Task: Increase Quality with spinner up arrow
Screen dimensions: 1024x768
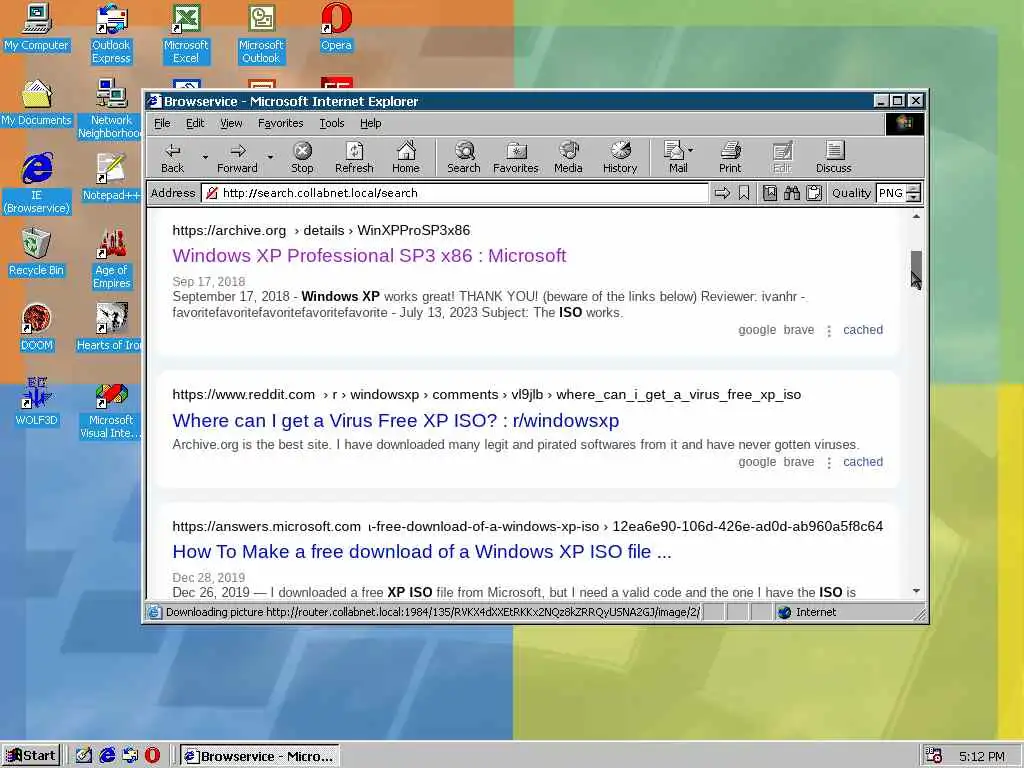Action: coord(914,188)
